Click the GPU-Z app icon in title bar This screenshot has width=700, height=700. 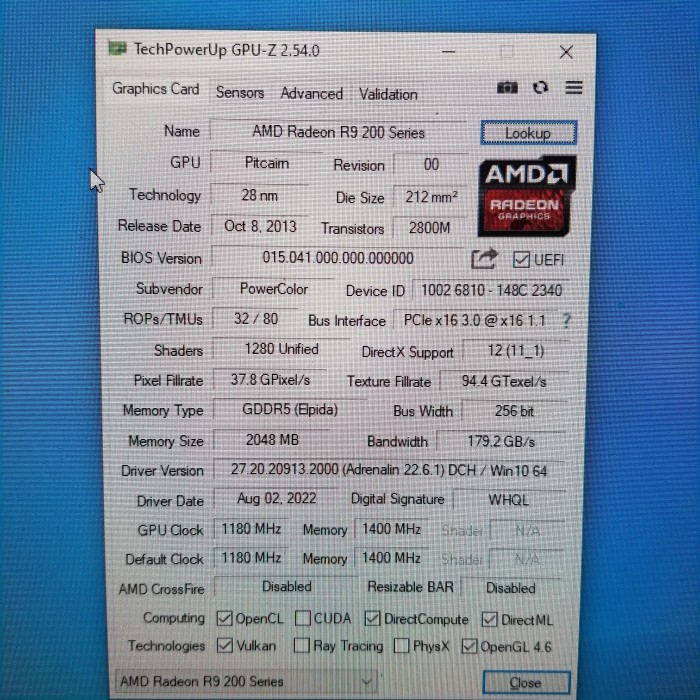[x=117, y=48]
